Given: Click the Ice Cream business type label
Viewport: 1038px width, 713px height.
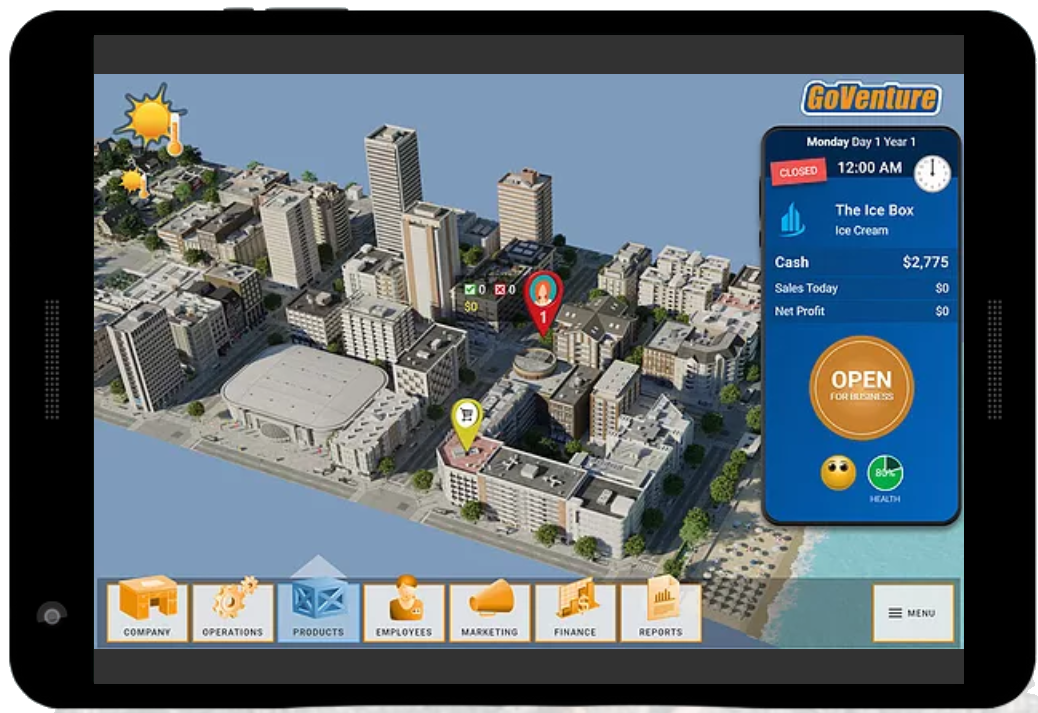Looking at the screenshot, I should coord(861,230).
